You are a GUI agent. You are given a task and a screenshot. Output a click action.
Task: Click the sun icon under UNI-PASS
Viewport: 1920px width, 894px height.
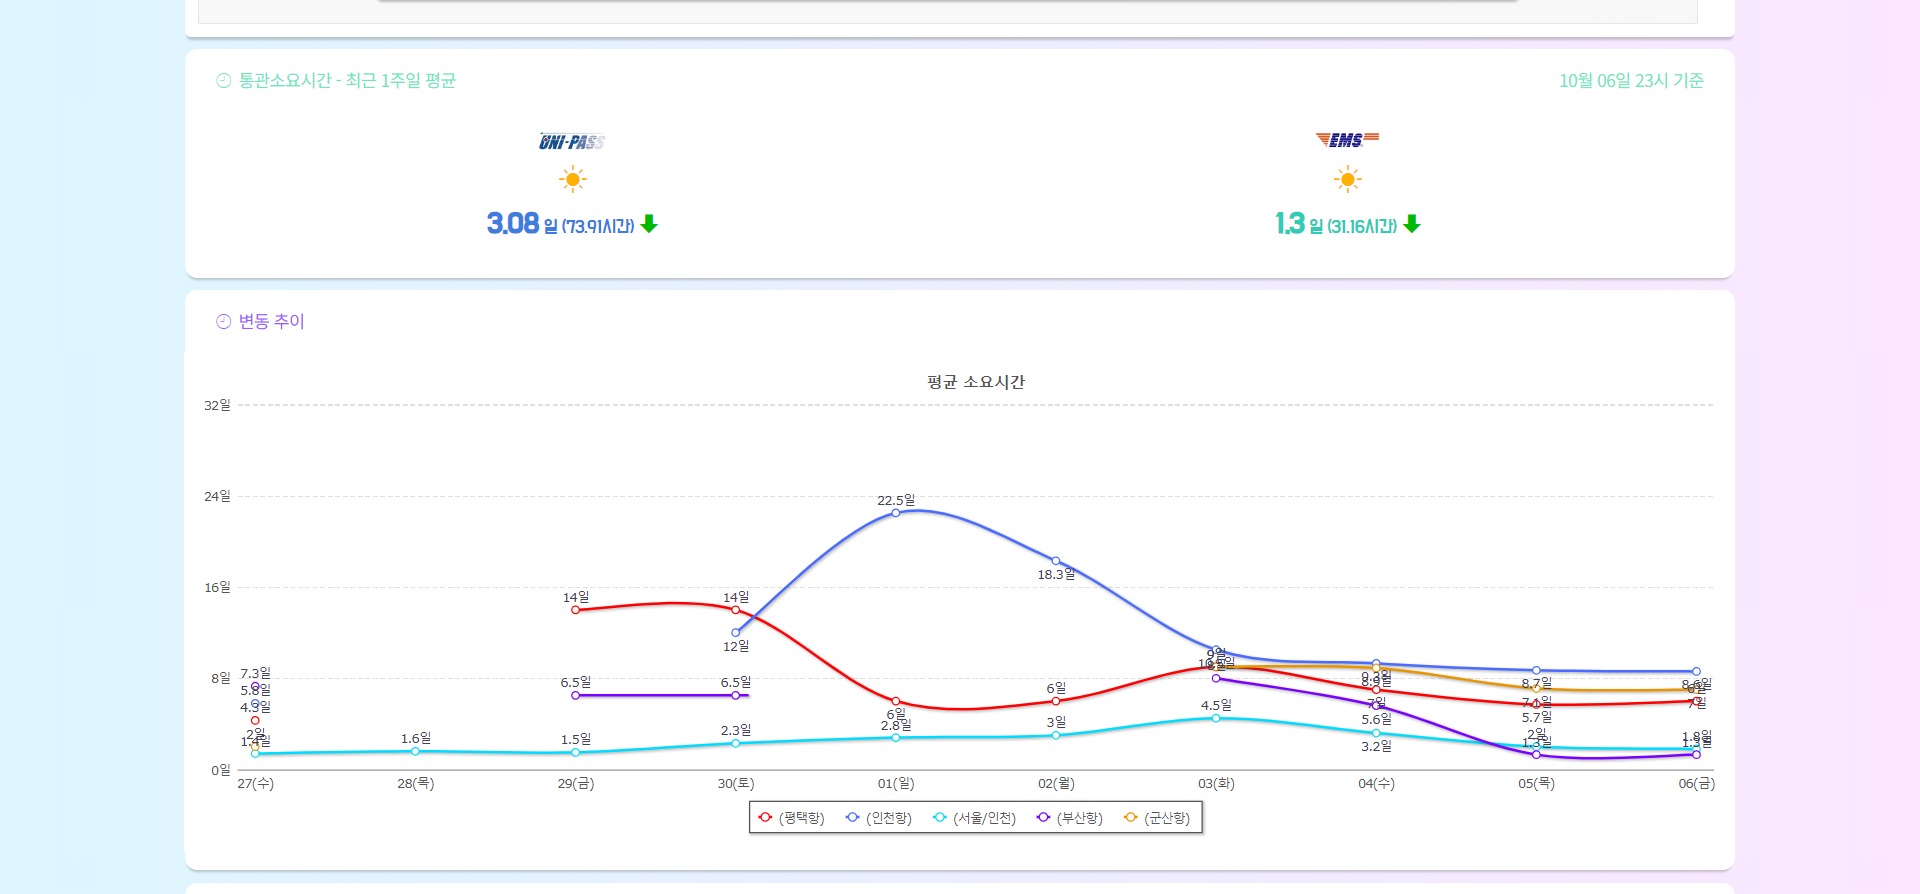pyautogui.click(x=573, y=180)
